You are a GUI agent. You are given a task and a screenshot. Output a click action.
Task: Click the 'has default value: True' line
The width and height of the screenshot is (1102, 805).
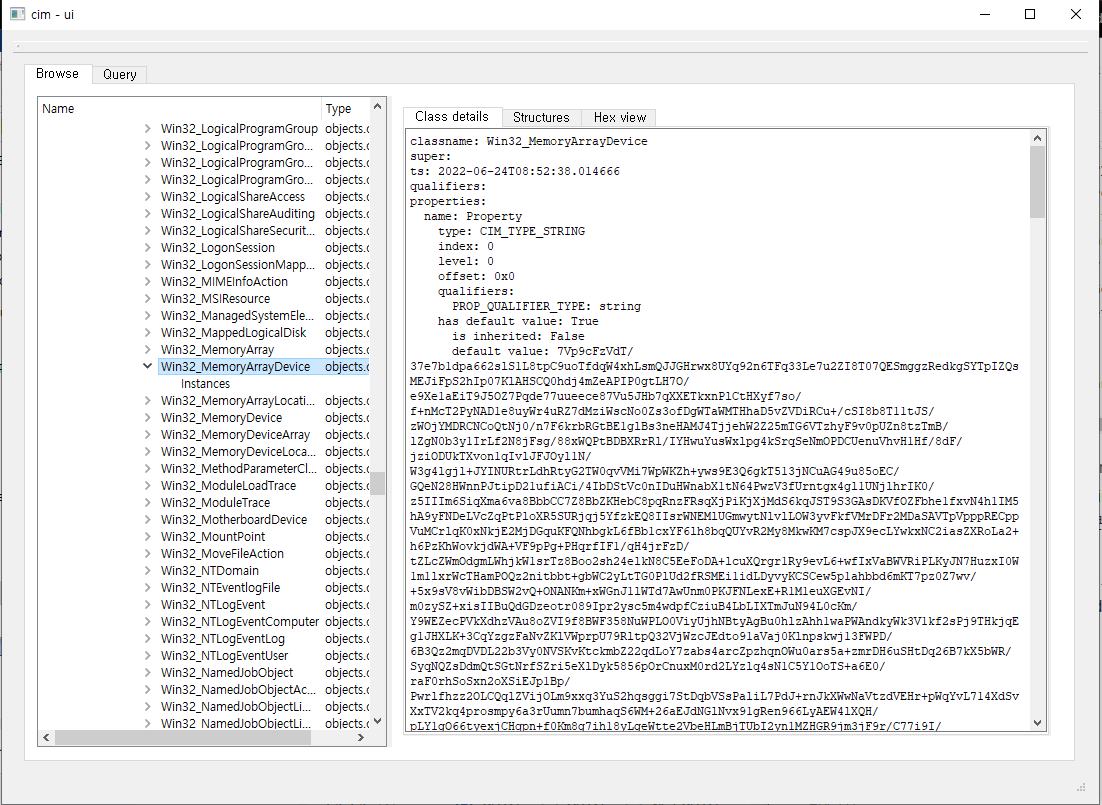tap(518, 321)
